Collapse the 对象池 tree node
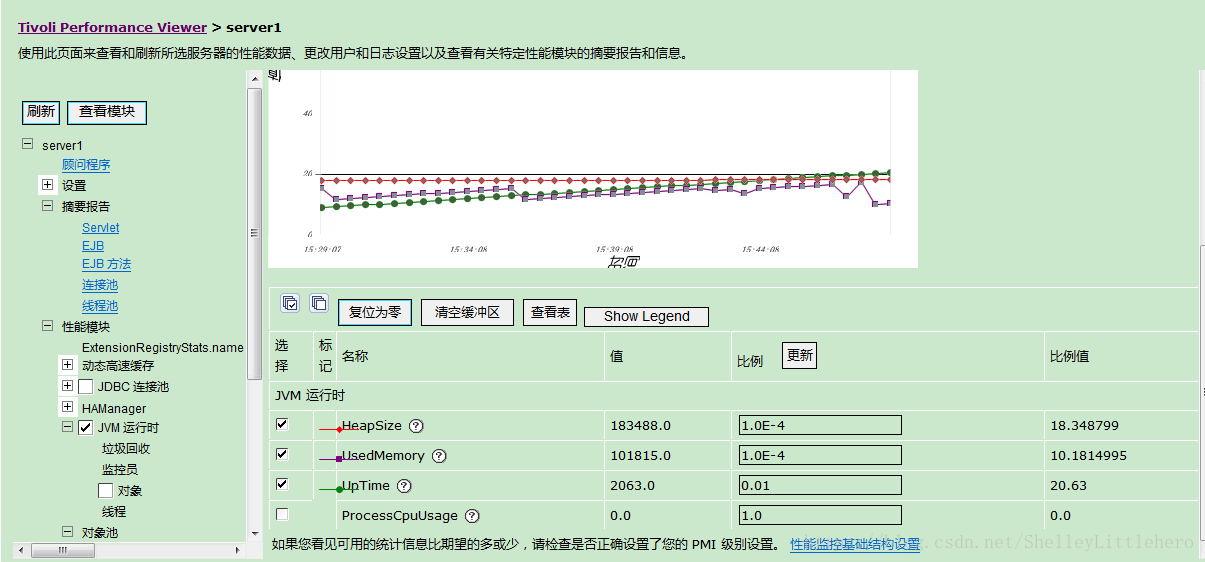 pyautogui.click(x=67, y=532)
